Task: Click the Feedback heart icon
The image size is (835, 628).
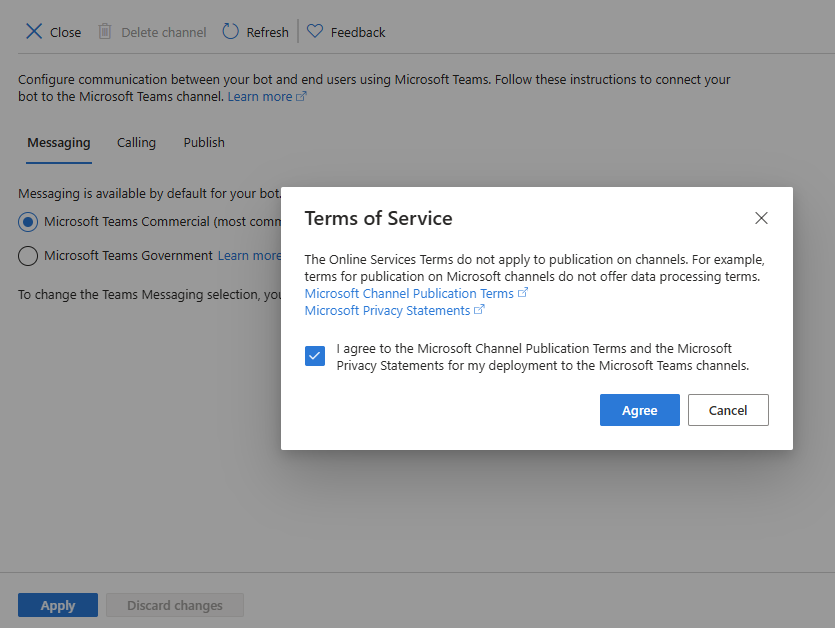Action: click(x=315, y=32)
